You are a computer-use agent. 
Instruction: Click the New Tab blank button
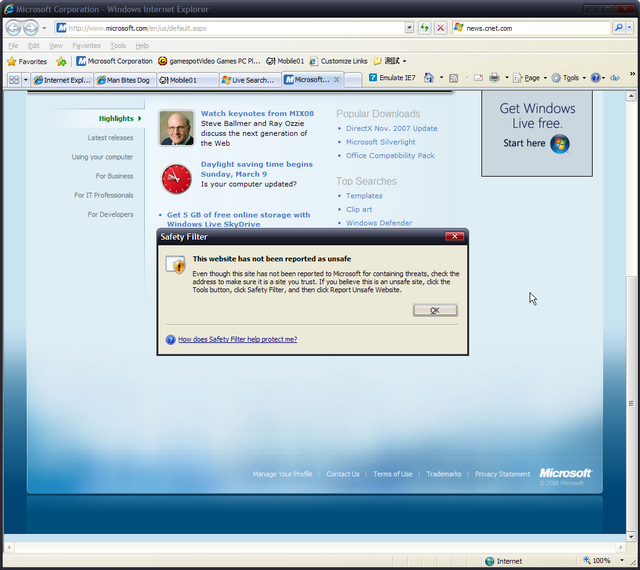click(353, 80)
